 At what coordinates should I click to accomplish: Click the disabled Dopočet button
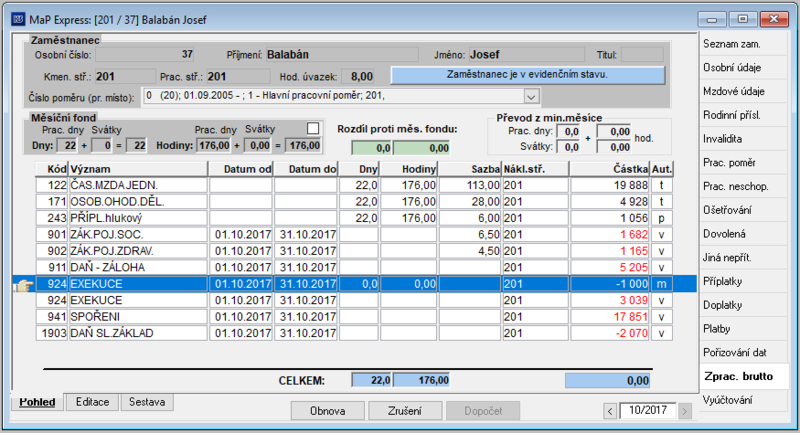(483, 411)
